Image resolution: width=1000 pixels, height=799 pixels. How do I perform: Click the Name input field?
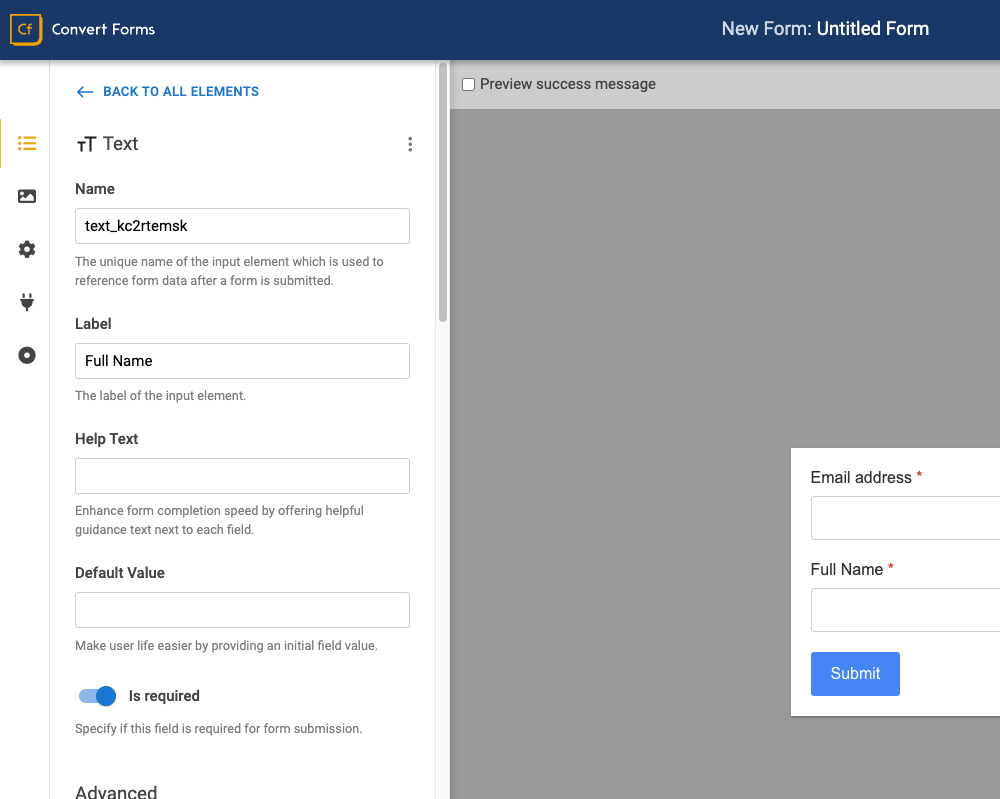coord(242,226)
